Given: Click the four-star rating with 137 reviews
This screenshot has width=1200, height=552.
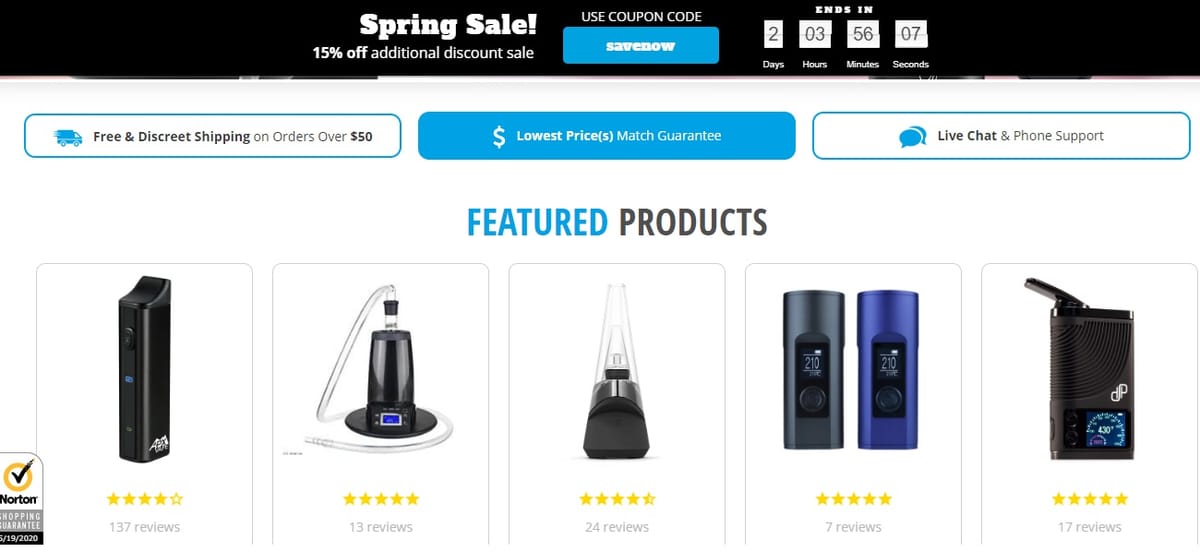Looking at the screenshot, I should pyautogui.click(x=145, y=498).
